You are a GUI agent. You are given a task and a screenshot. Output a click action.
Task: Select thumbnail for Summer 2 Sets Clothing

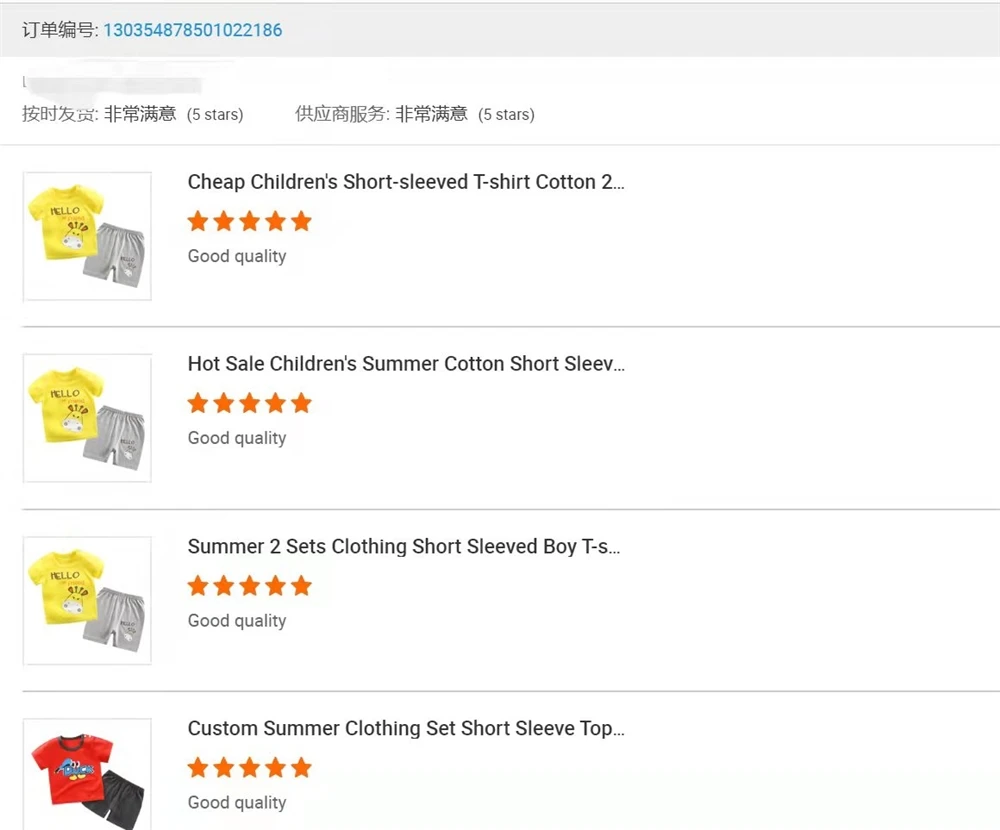pos(87,600)
